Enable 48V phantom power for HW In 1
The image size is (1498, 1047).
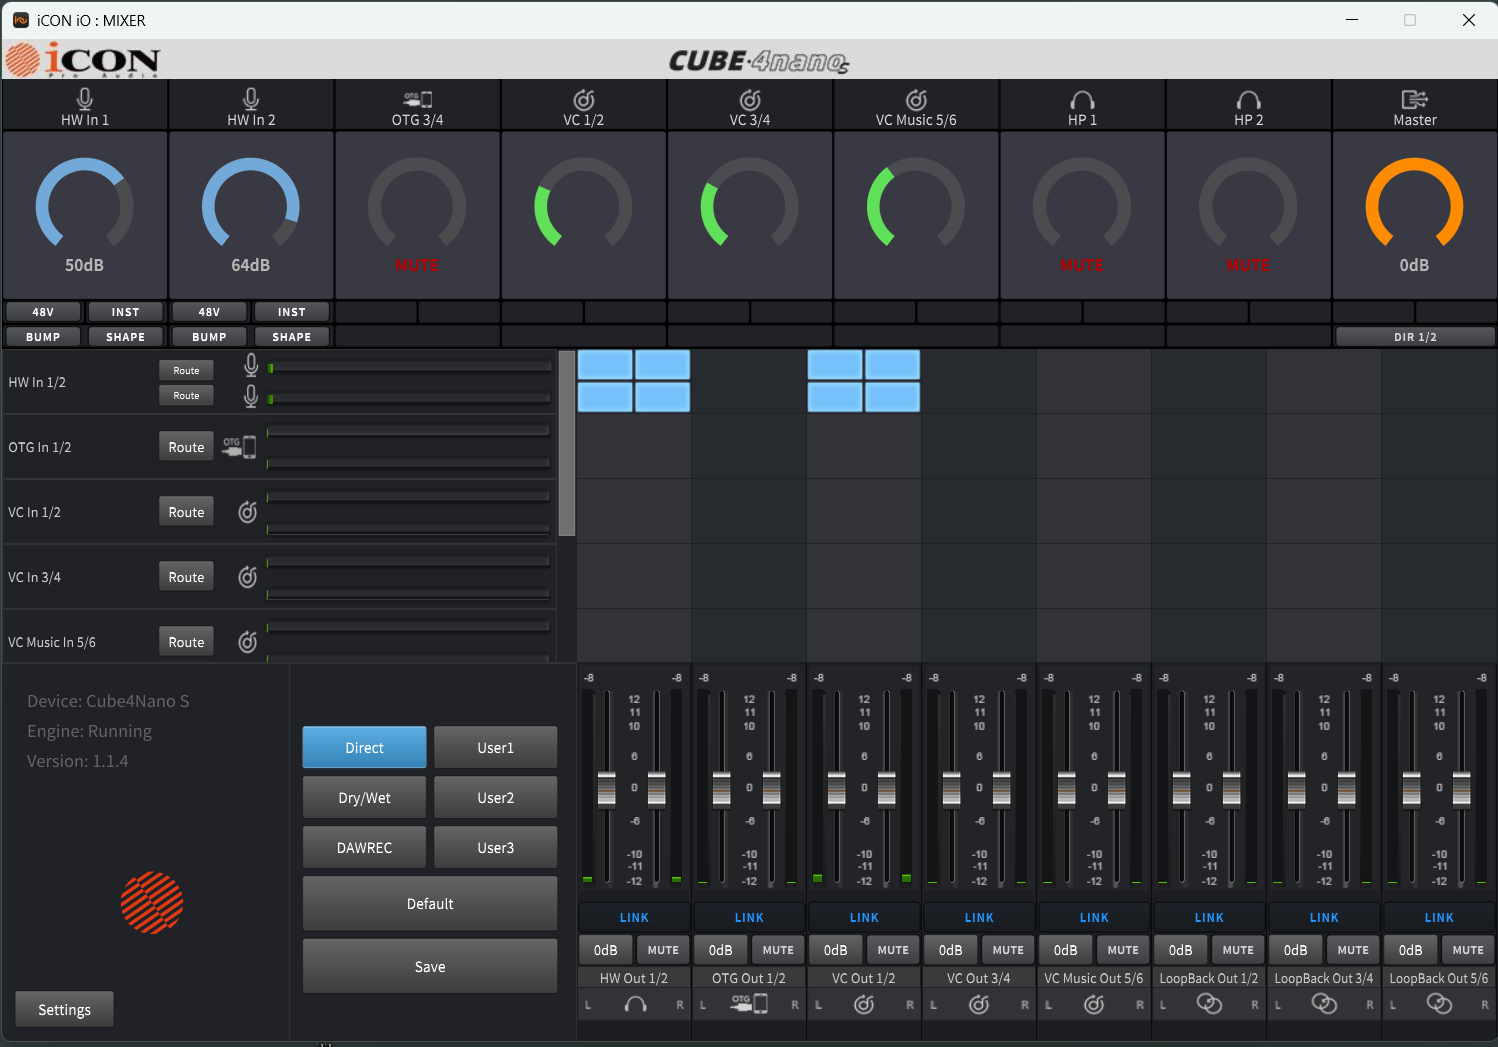[x=43, y=312]
